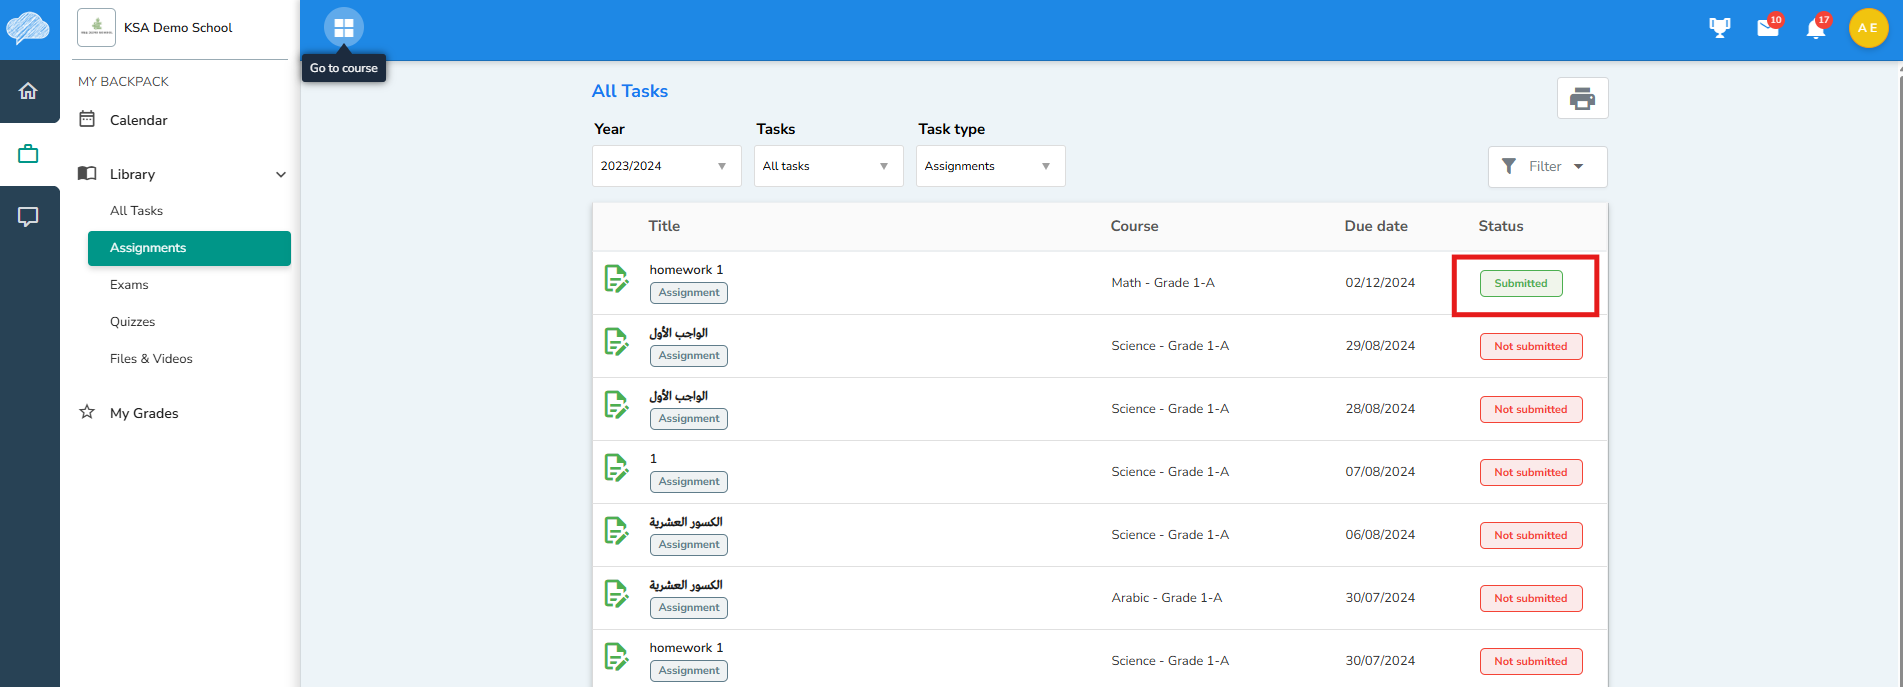The width and height of the screenshot is (1903, 687).
Task: Click the Go to course grid icon
Action: point(343,28)
